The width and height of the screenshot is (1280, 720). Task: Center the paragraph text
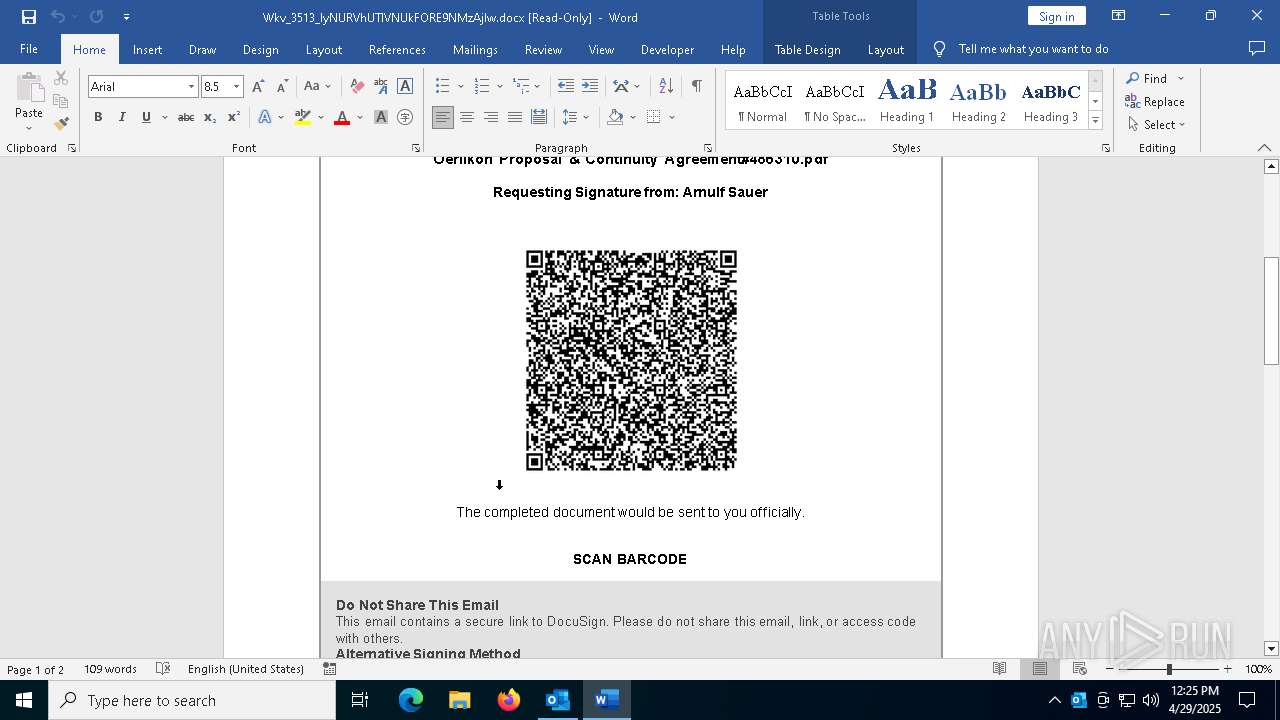point(467,117)
